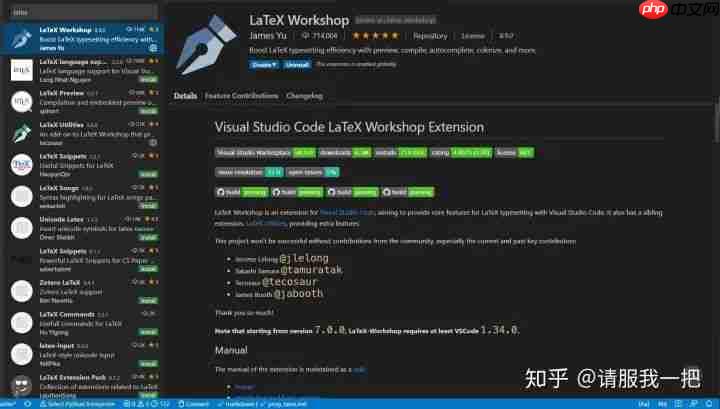Install the Zotero LaTeX extension
Image resolution: width=720 pixels, height=409 pixels.
pyautogui.click(x=148, y=300)
